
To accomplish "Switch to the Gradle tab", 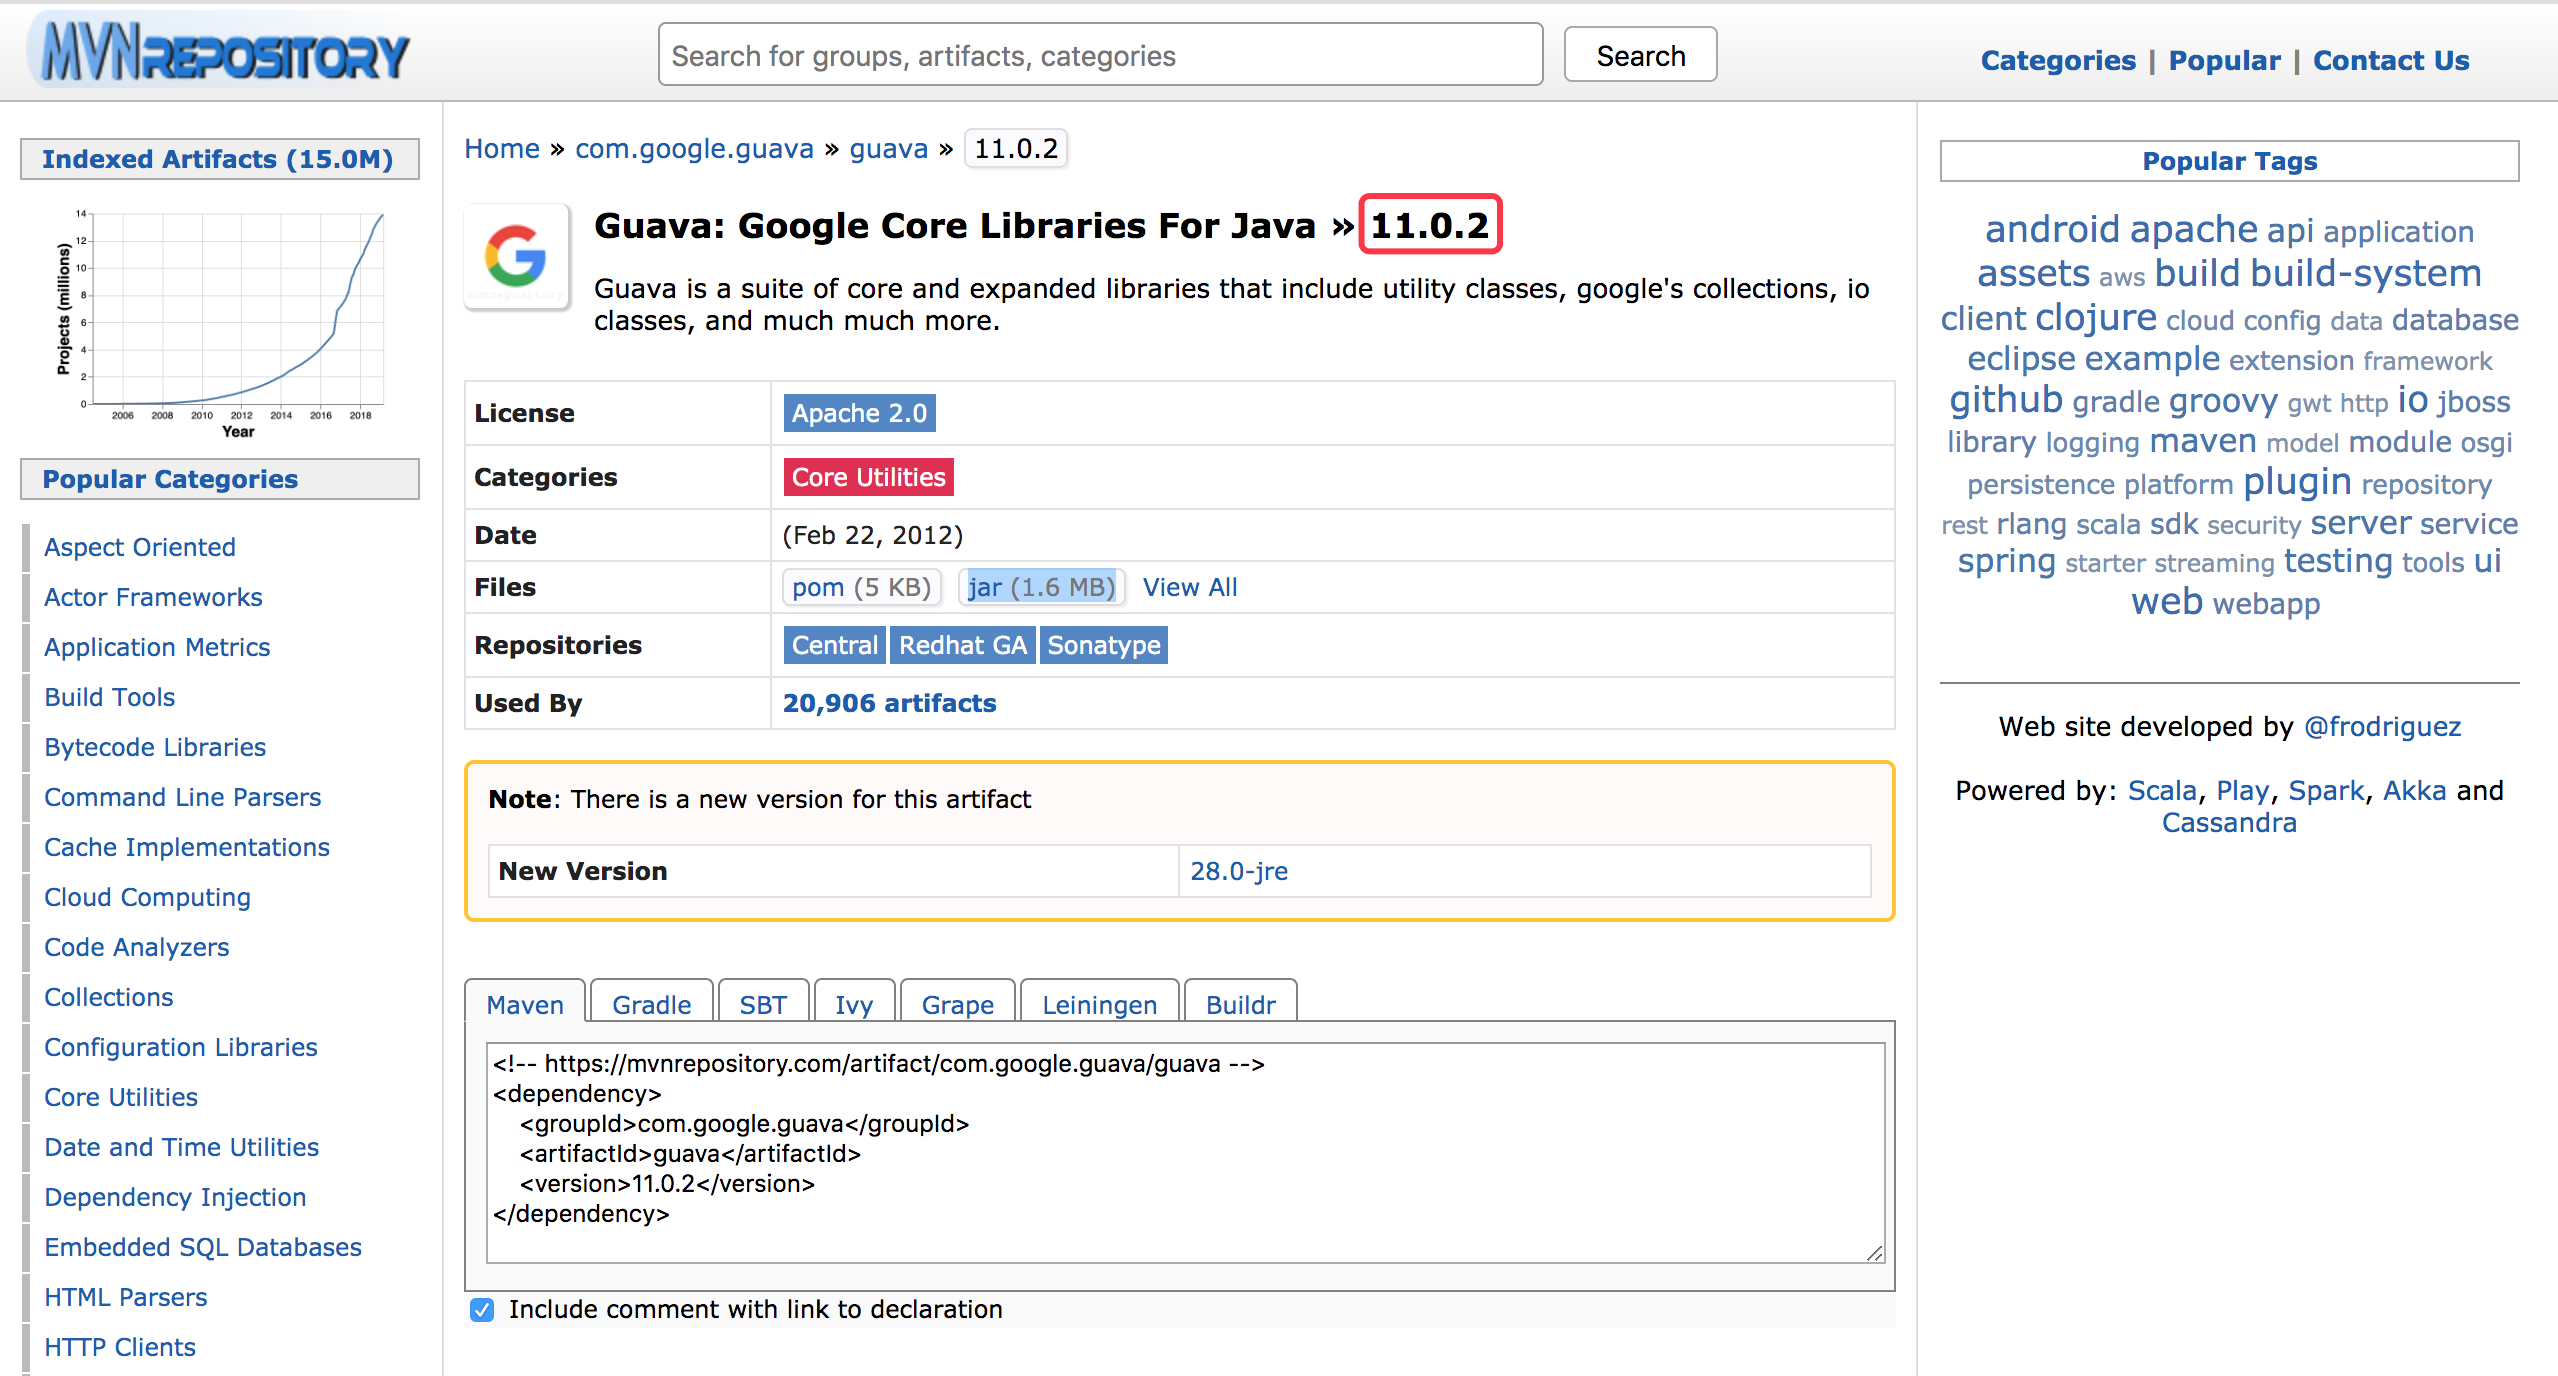I will pyautogui.click(x=650, y=1004).
